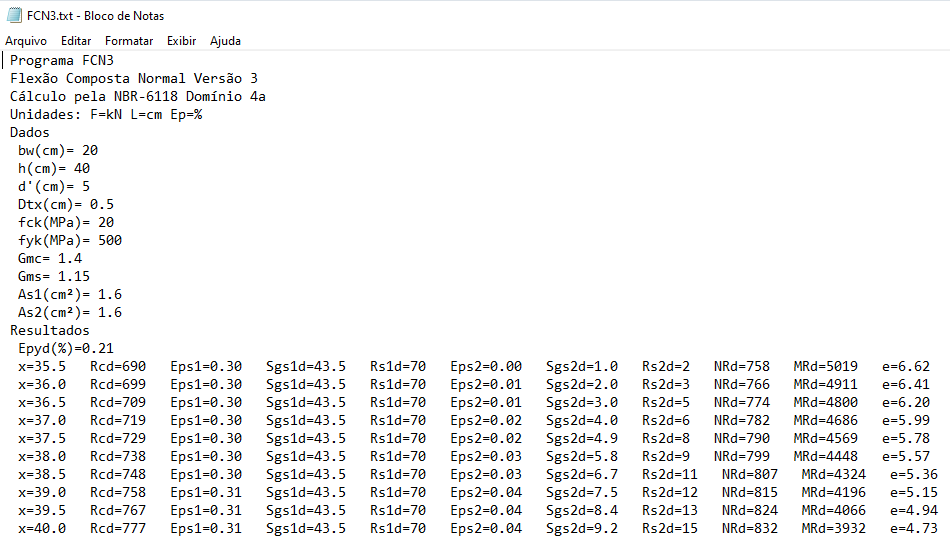Open the Arquivo menu

click(x=26, y=41)
